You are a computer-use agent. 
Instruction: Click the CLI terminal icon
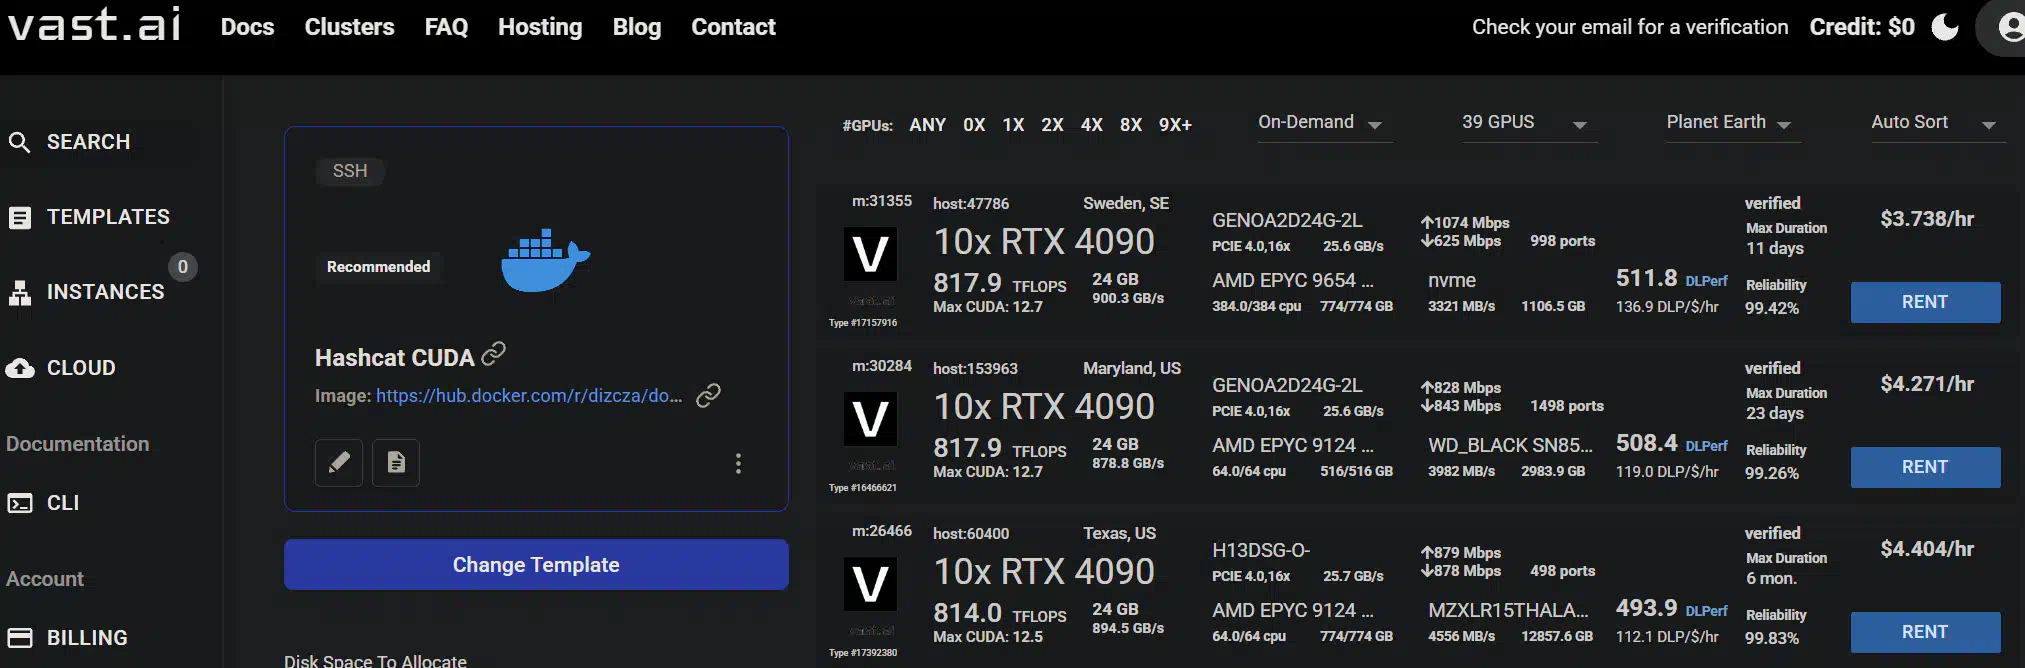(x=19, y=503)
